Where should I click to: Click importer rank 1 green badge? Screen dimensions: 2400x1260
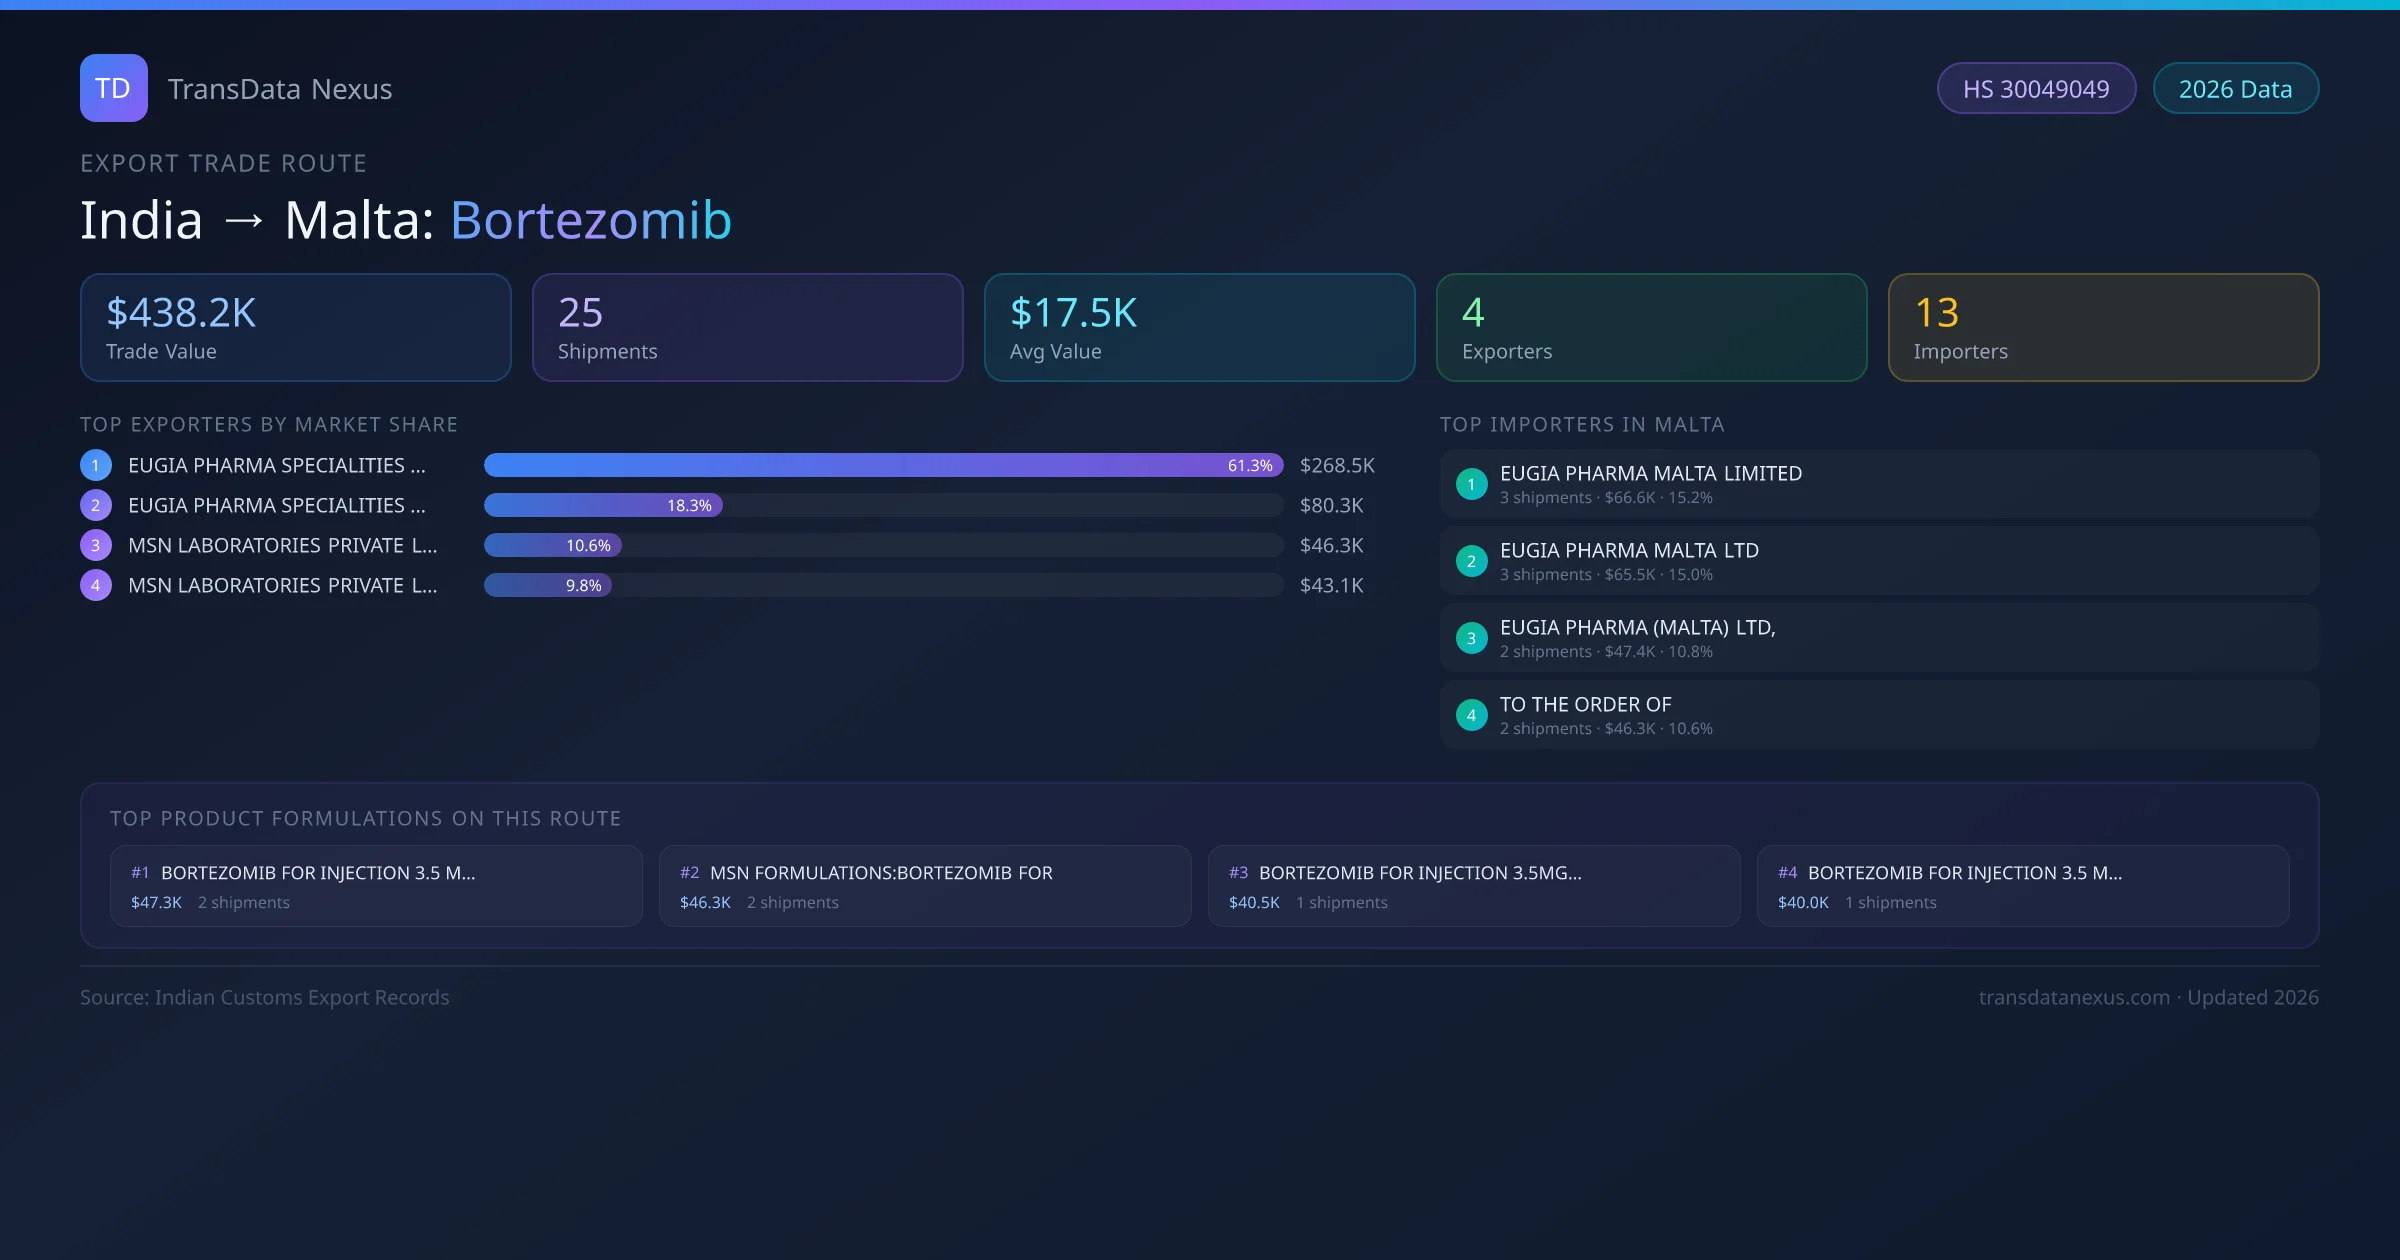[x=1471, y=484]
